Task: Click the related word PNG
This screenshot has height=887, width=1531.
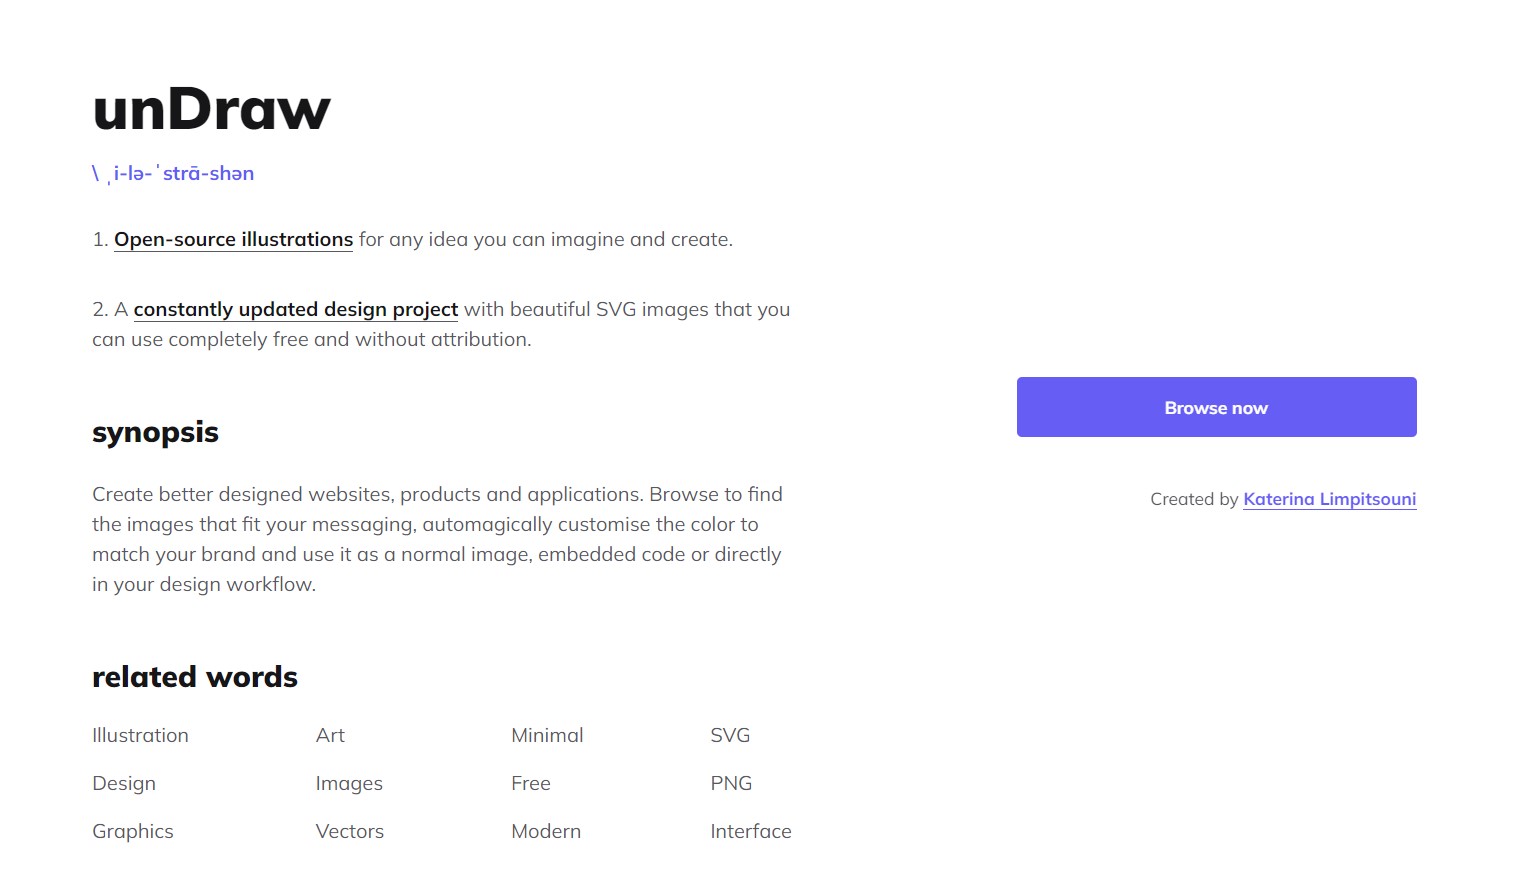Action: [731, 784]
